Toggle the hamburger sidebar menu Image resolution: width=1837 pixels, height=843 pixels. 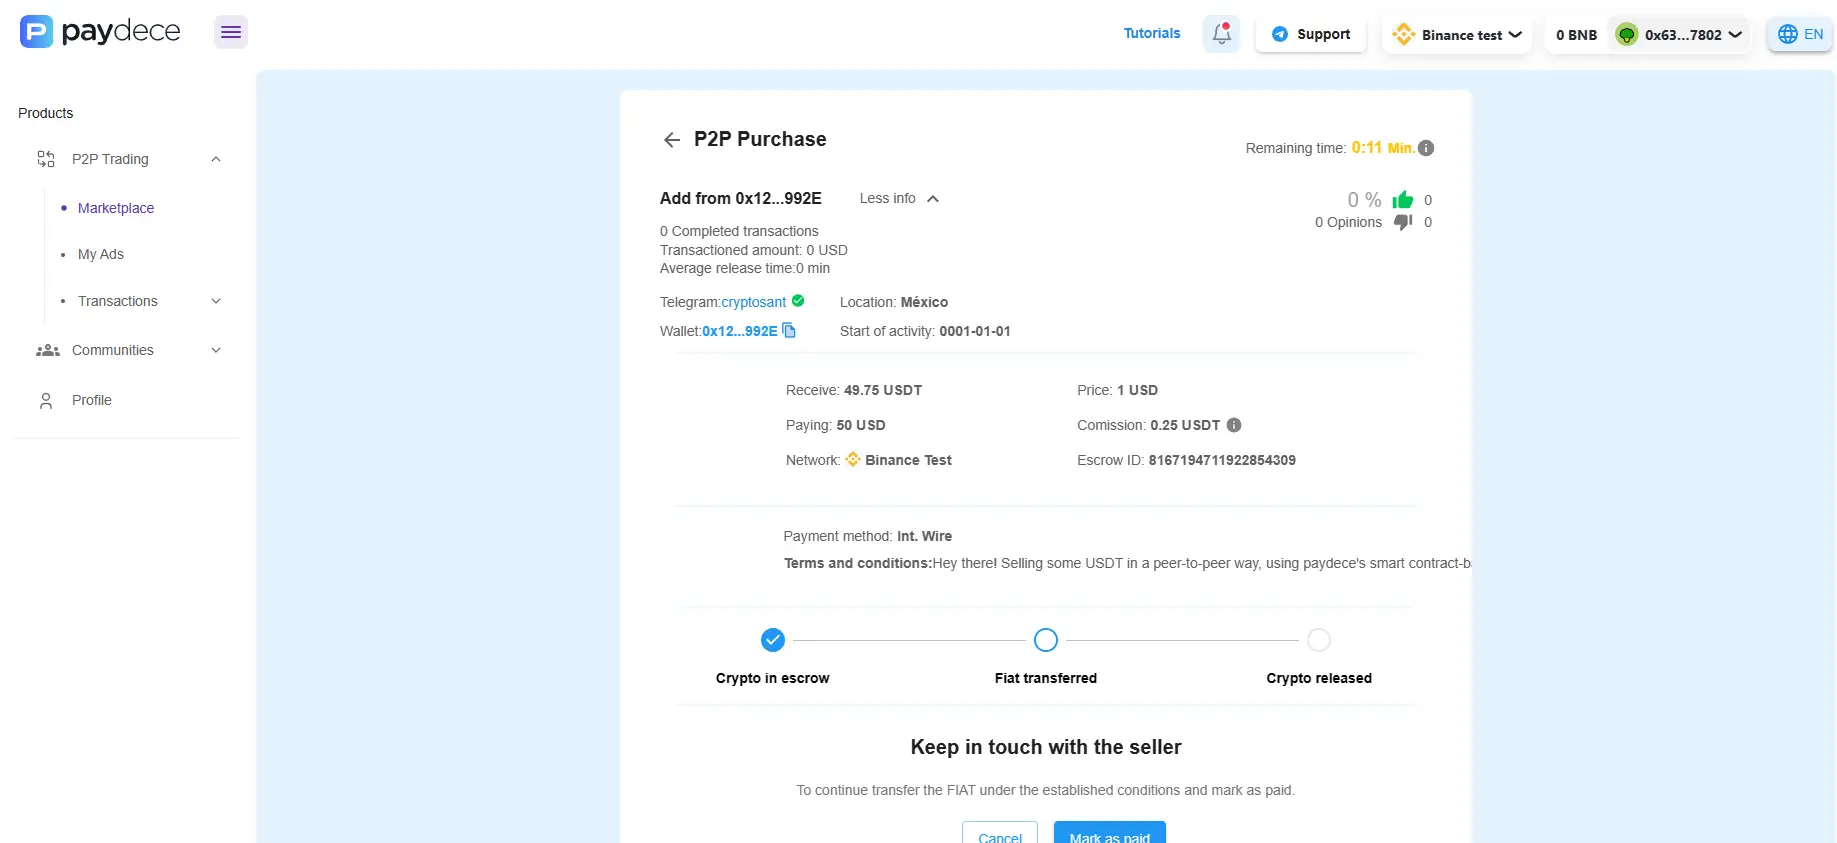(x=231, y=32)
